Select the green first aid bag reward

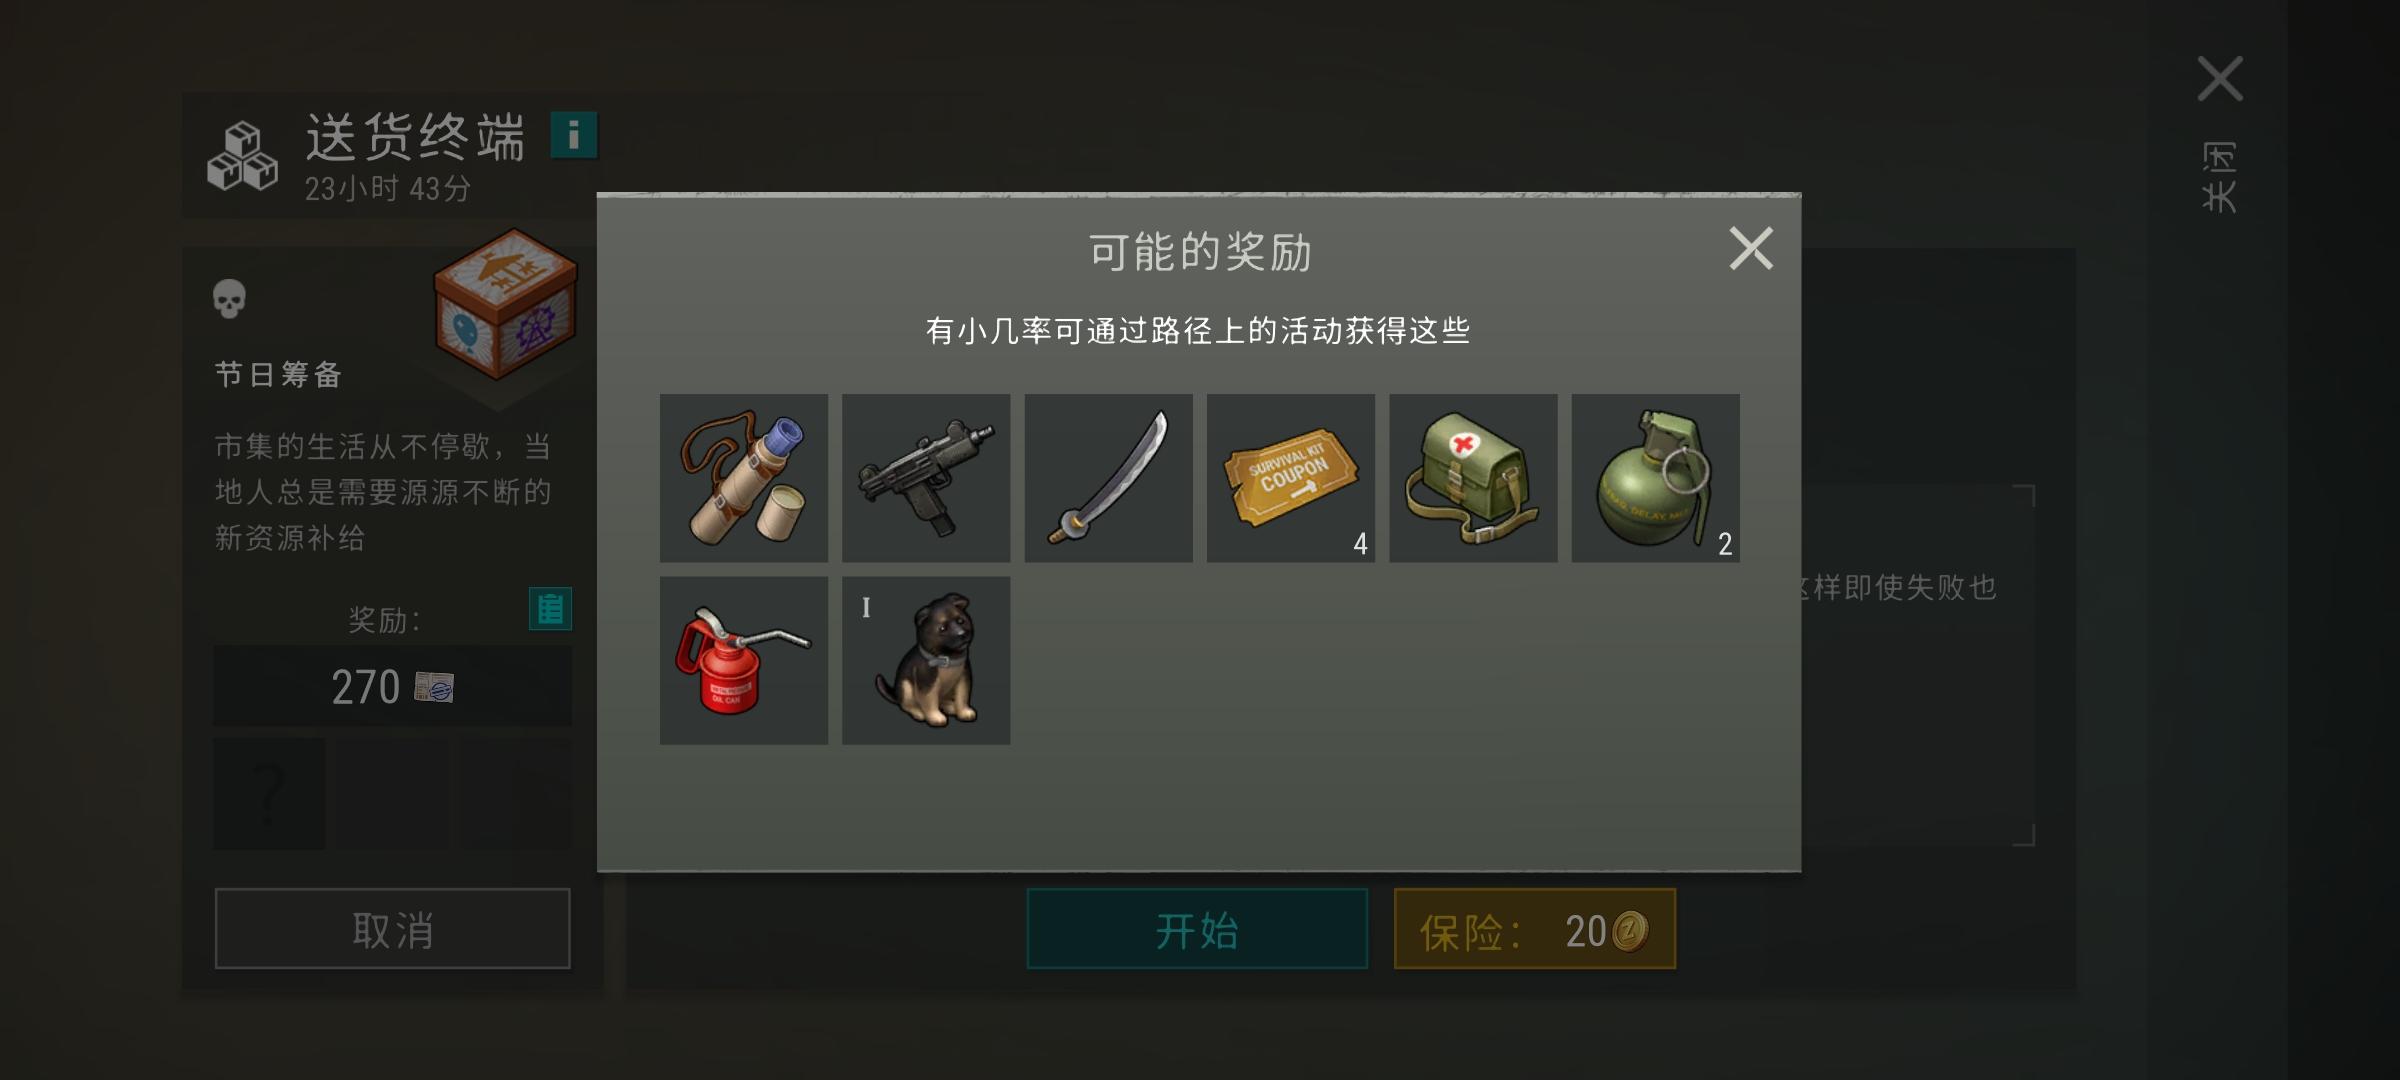point(1473,478)
